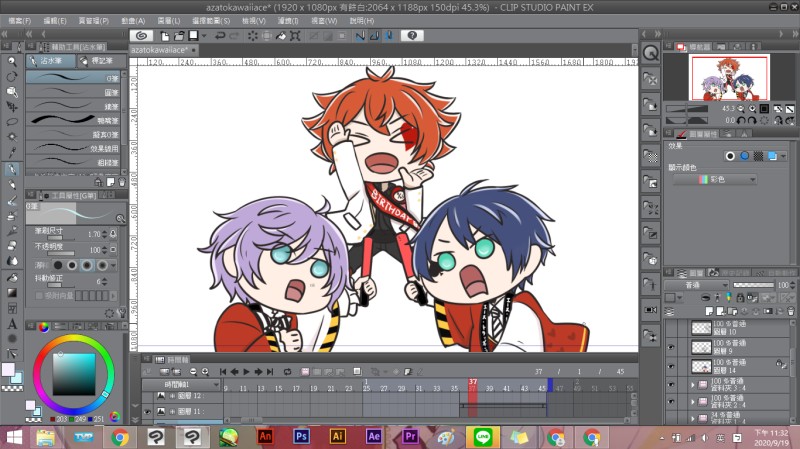This screenshot has height=449, width=800.
Task: Zoom out on the timeline
Action: click(x=193, y=372)
